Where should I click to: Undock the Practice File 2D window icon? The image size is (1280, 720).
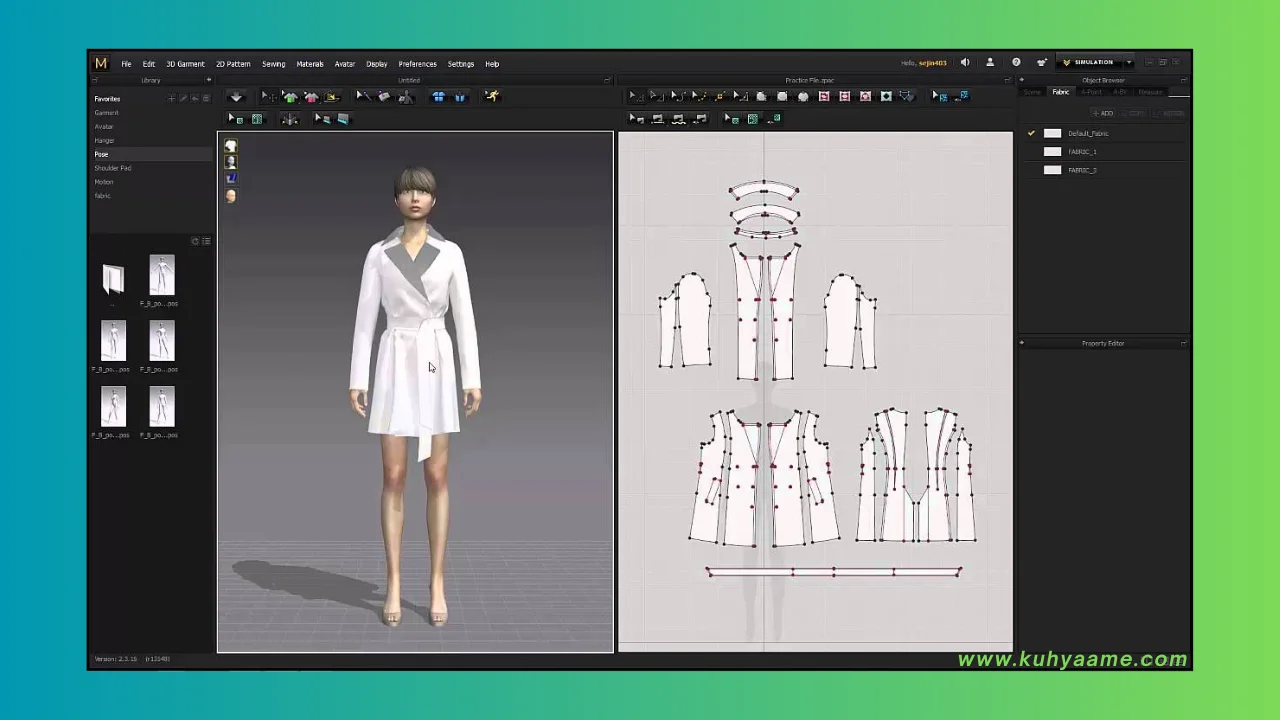coord(1008,80)
